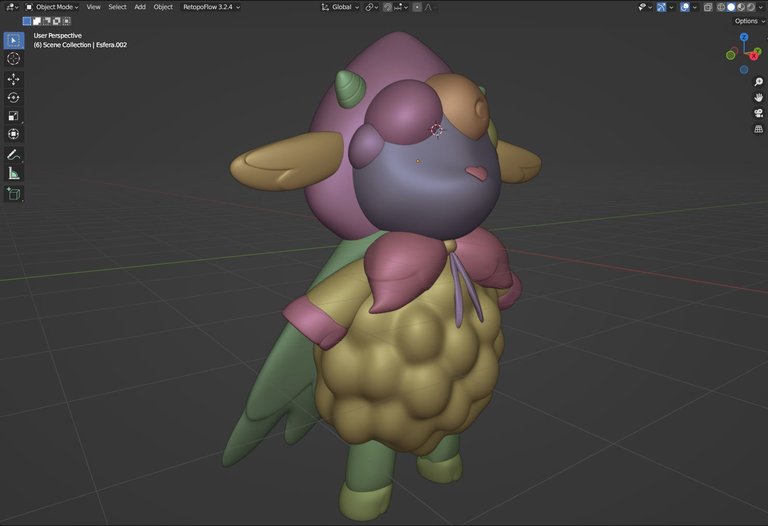Click 'User Perspective' viewport label

click(x=58, y=35)
